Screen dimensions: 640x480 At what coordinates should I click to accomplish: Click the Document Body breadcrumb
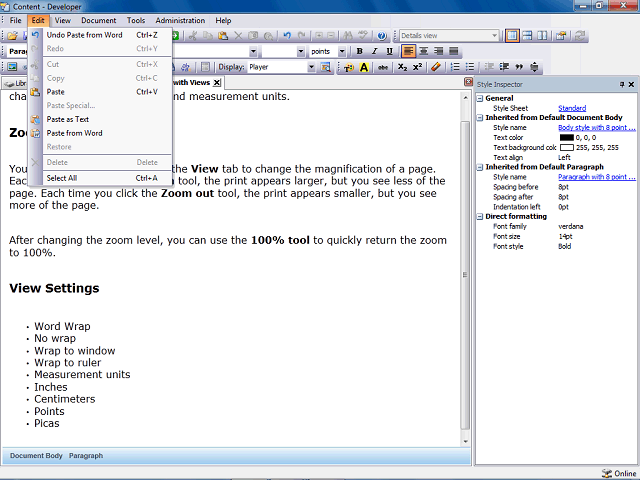coord(36,456)
